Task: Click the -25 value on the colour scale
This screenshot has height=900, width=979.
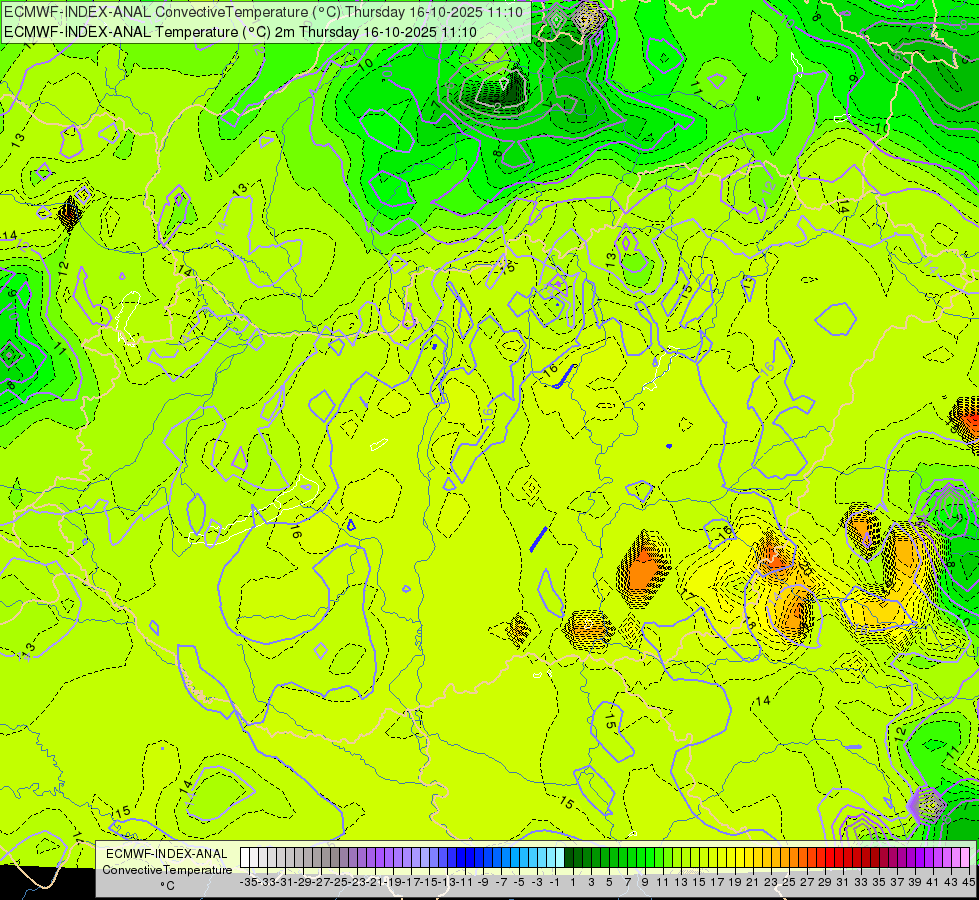Action: coord(339,882)
